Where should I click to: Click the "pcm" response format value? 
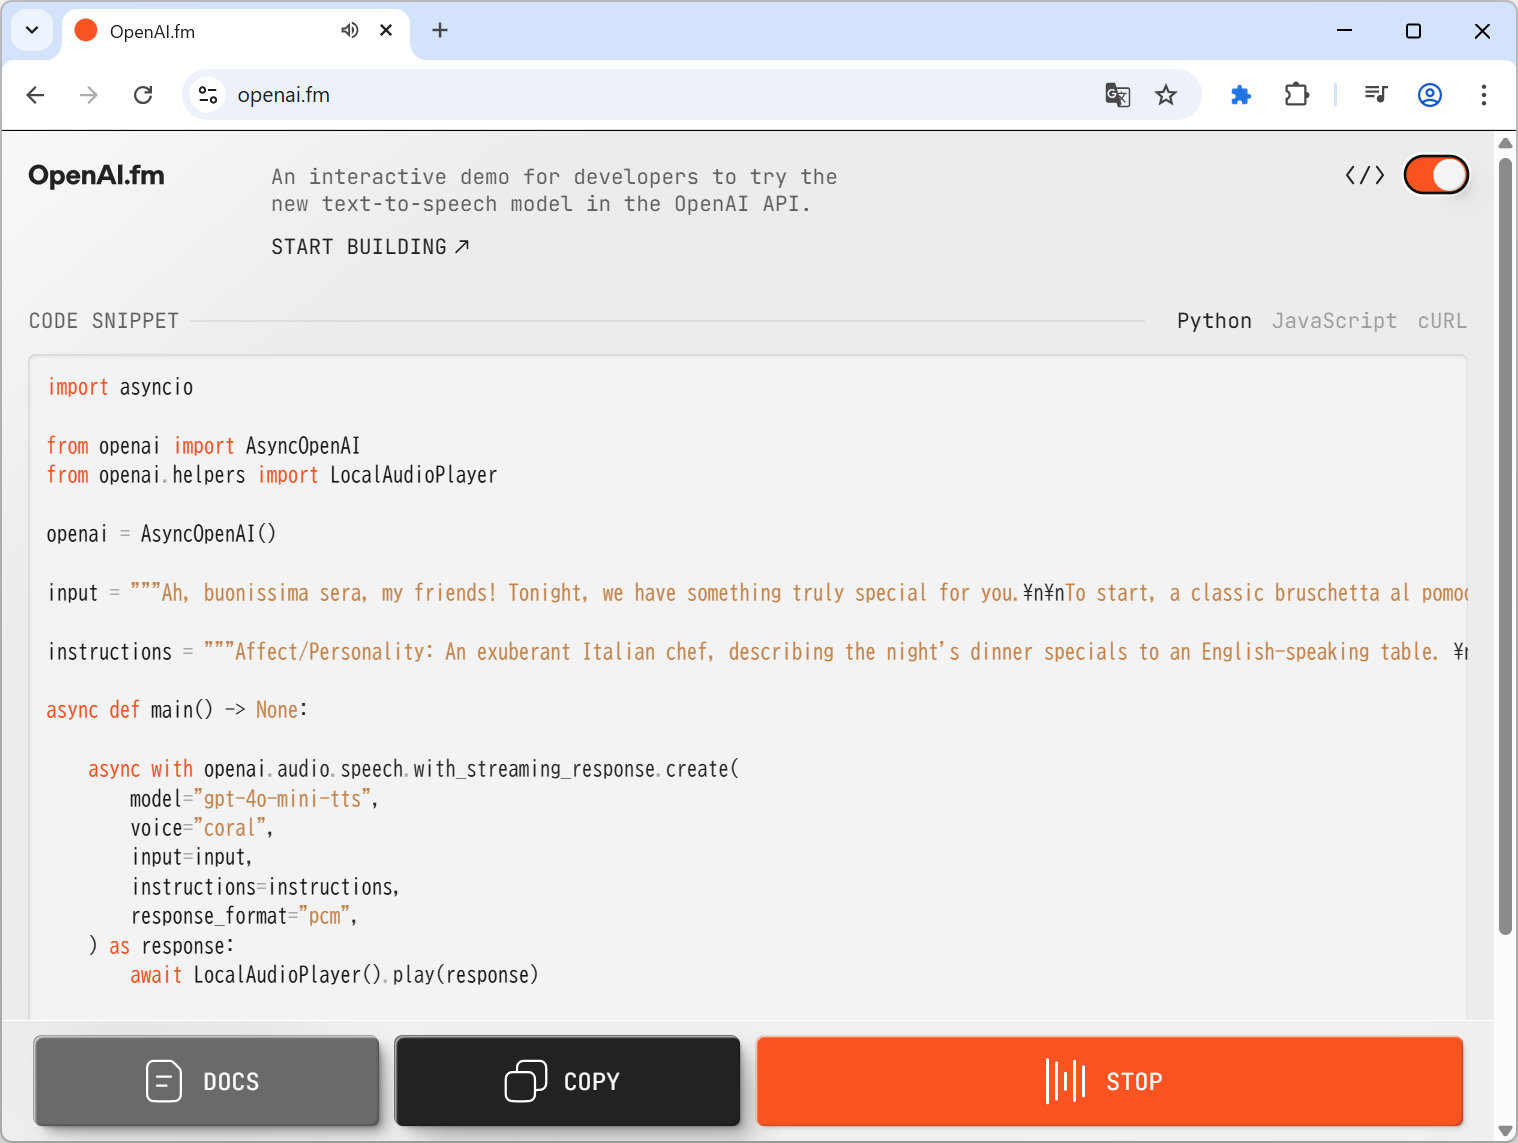point(324,916)
